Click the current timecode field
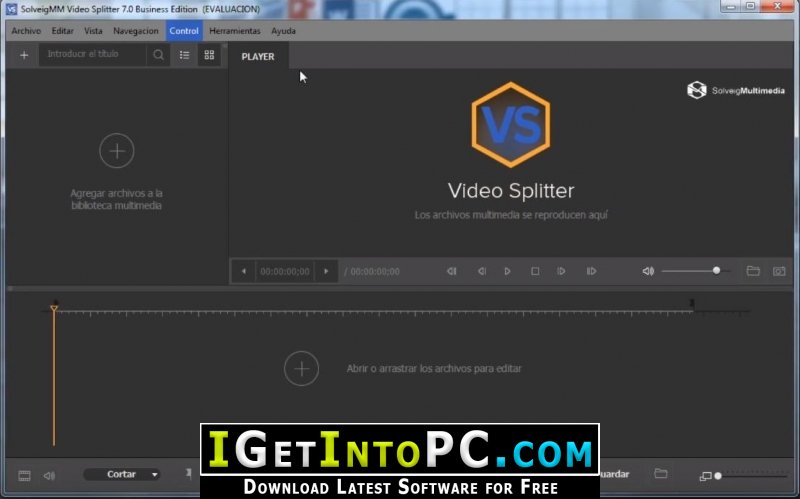This screenshot has height=499, width=800. (x=285, y=271)
